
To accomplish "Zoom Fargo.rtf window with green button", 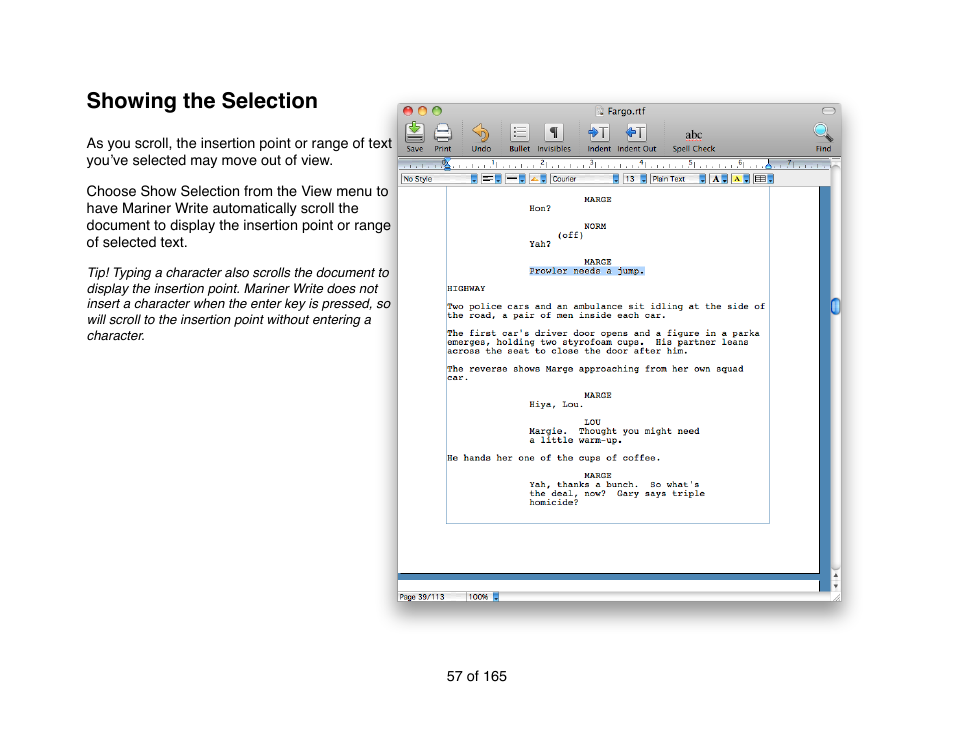I will [437, 111].
